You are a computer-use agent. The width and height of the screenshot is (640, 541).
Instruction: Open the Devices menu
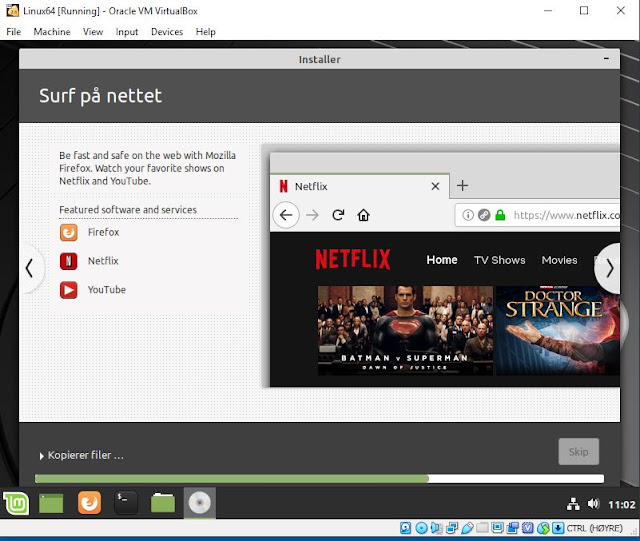click(x=167, y=32)
